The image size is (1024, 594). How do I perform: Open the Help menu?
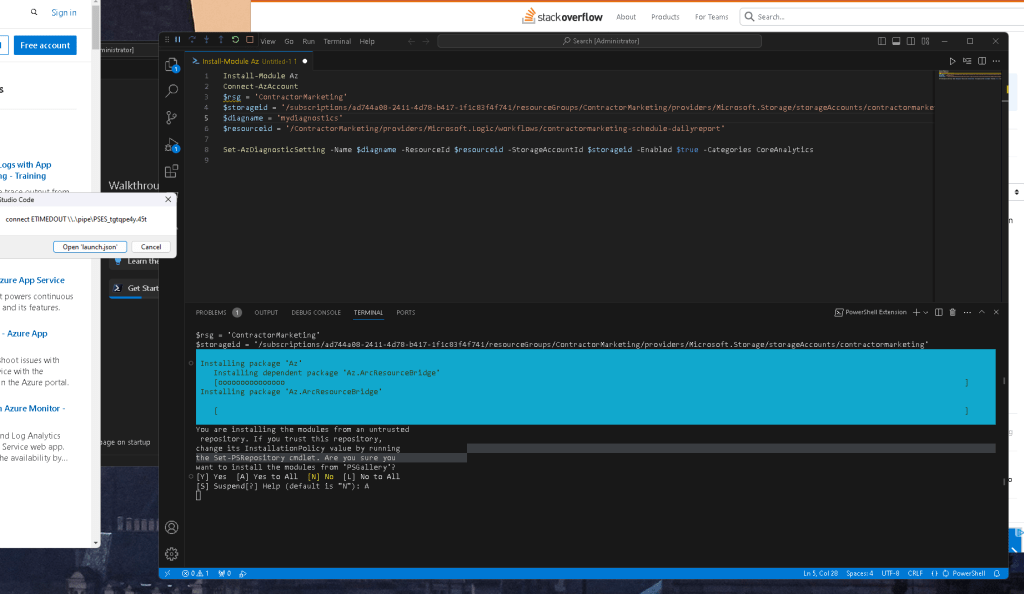point(367,41)
